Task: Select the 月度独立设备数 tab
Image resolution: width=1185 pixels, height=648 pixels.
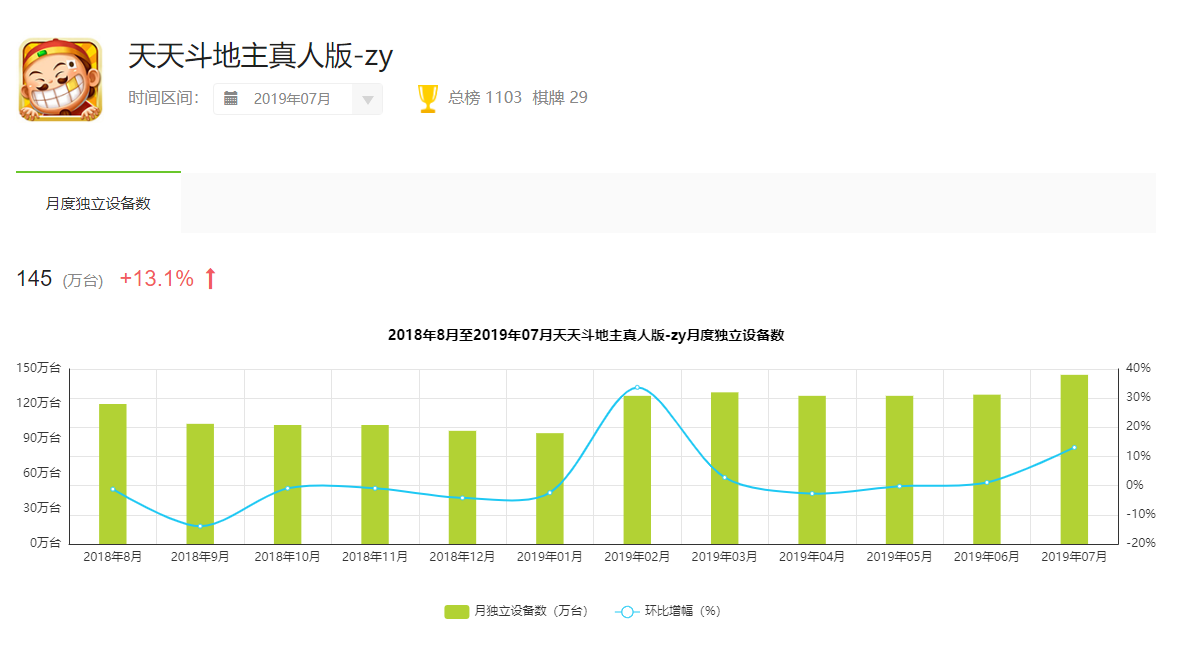Action: pyautogui.click(x=98, y=203)
